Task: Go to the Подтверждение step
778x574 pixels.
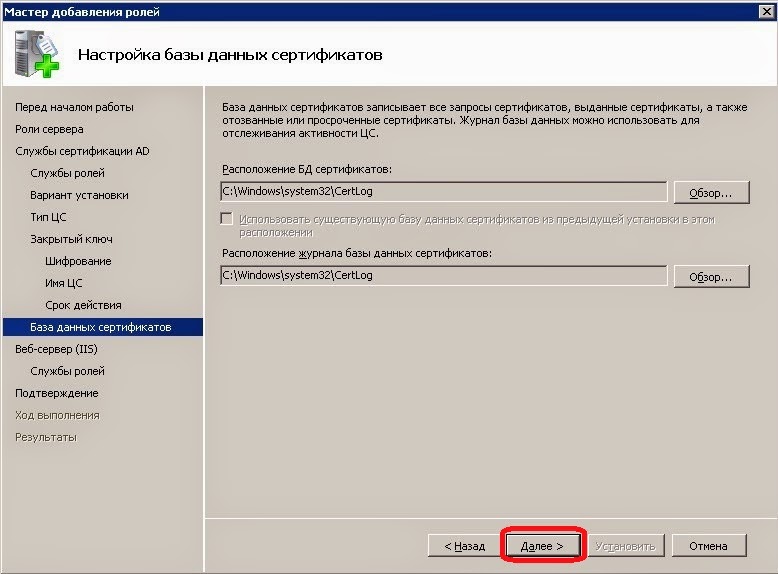Action: 57,393
